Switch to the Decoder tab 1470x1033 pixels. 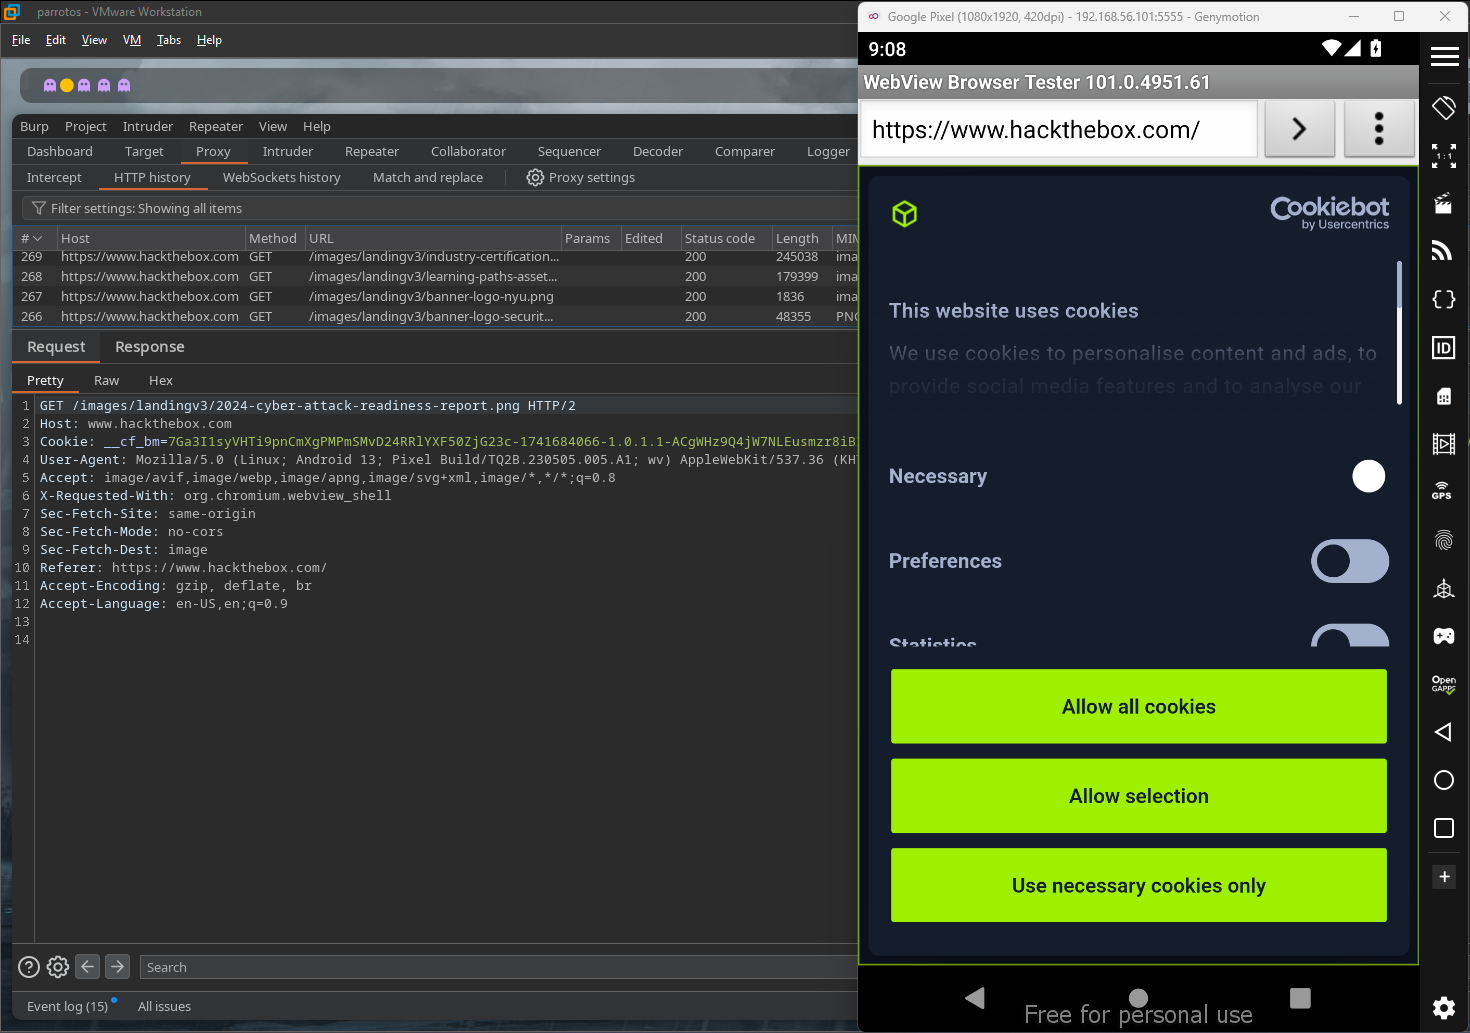(x=658, y=151)
